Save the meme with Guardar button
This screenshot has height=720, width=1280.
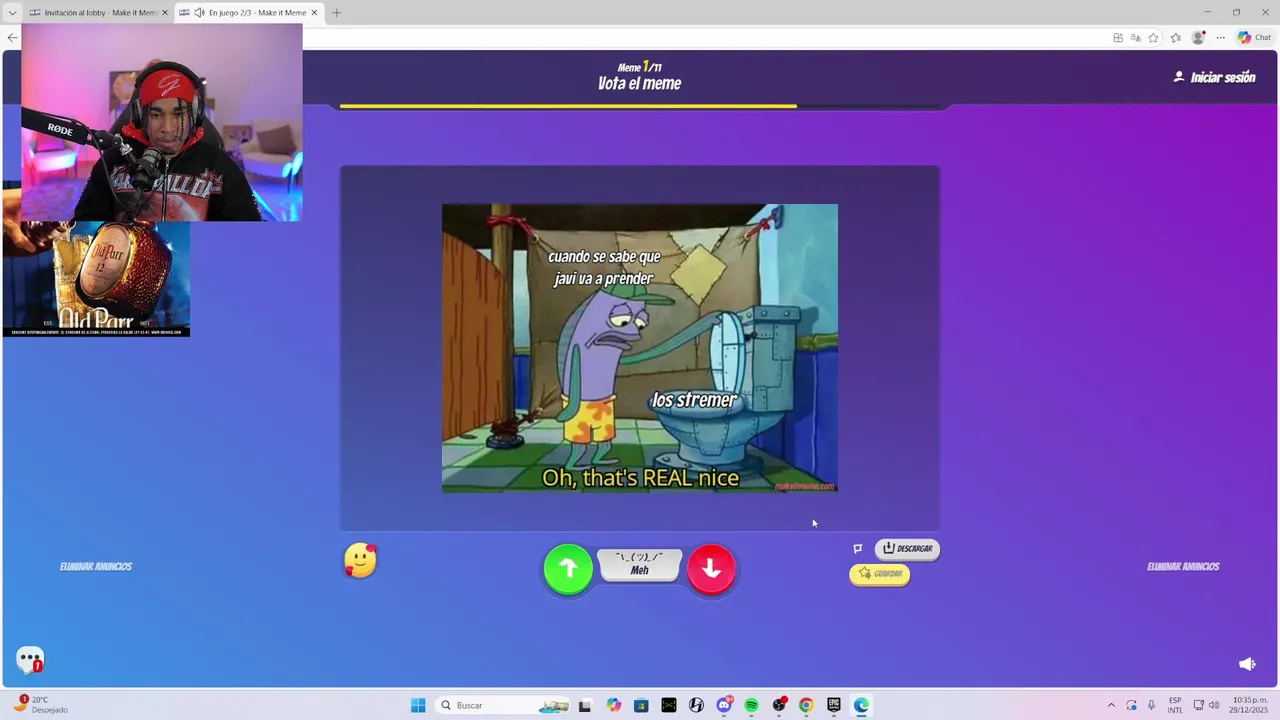(x=880, y=574)
